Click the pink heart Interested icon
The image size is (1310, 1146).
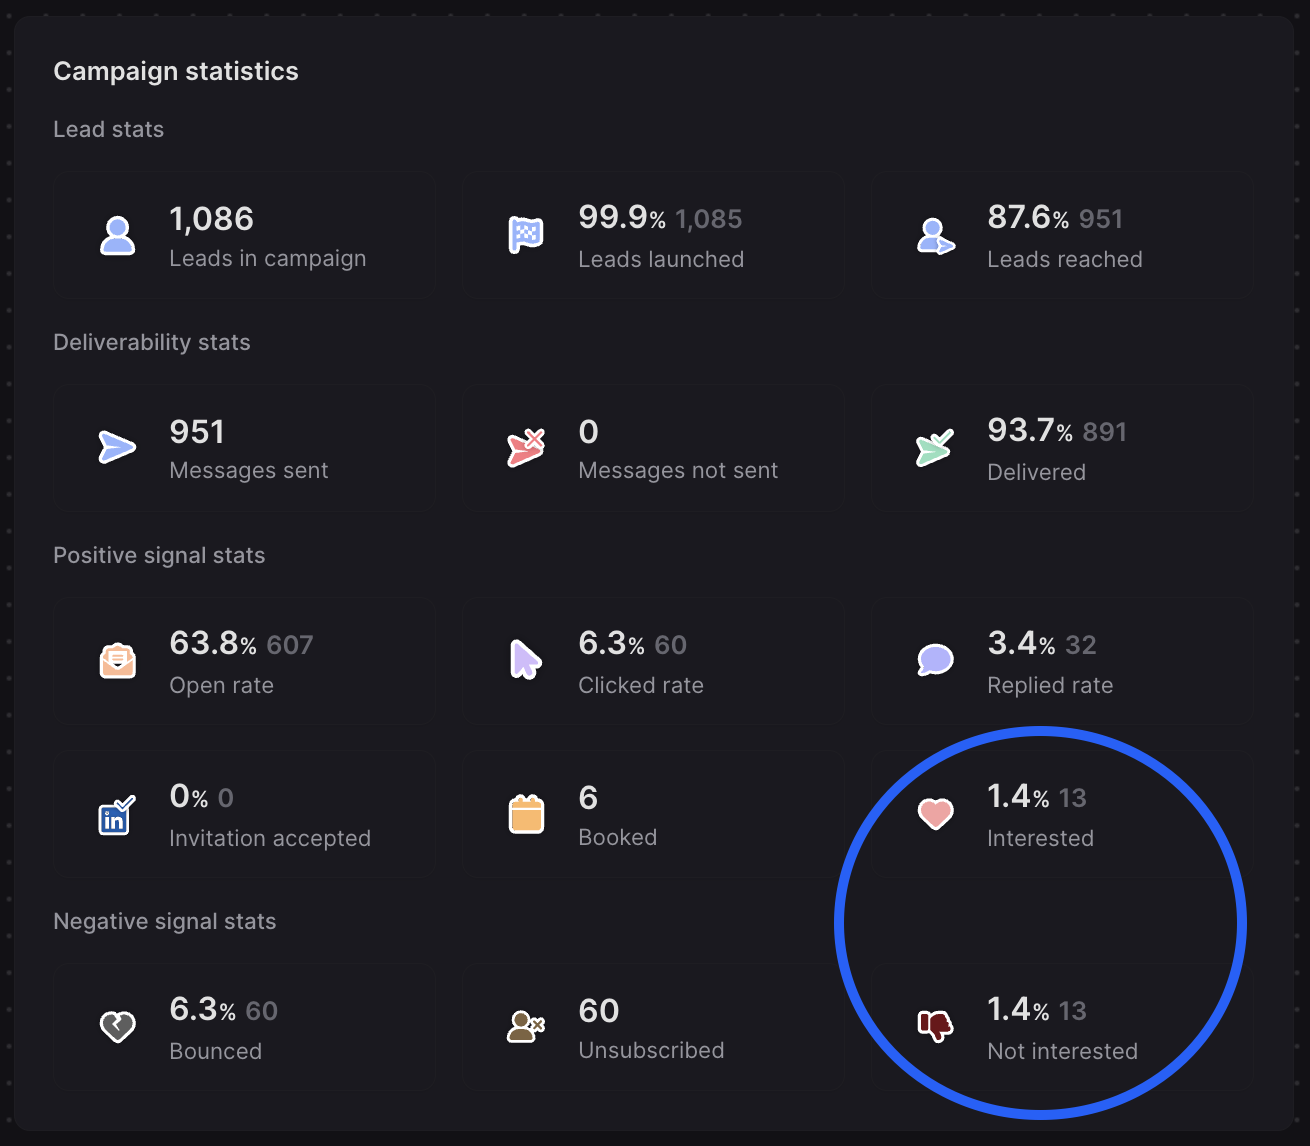936,814
